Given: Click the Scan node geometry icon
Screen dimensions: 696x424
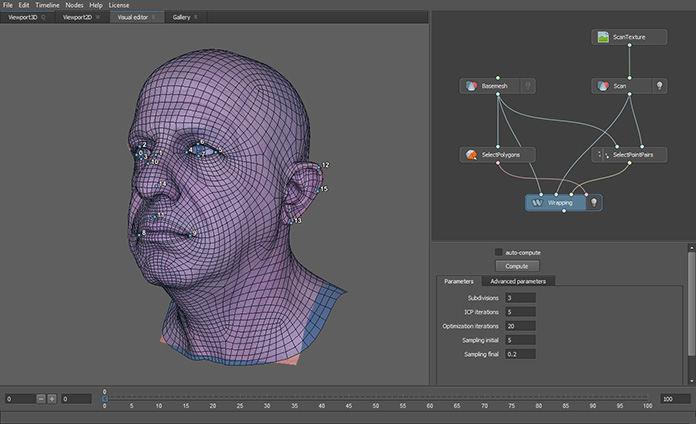Looking at the screenshot, I should click(x=603, y=86).
